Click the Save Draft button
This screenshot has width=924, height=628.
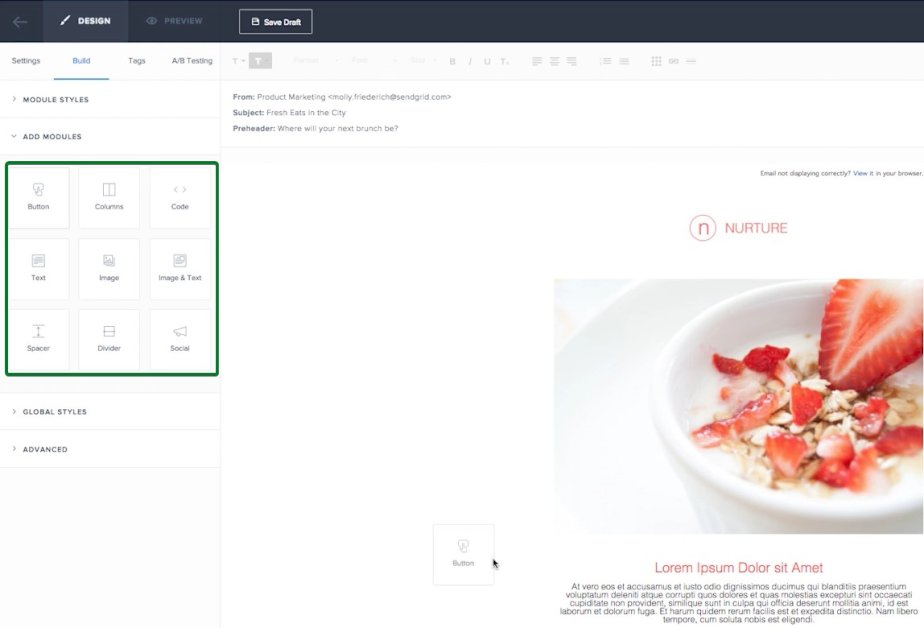coord(276,22)
